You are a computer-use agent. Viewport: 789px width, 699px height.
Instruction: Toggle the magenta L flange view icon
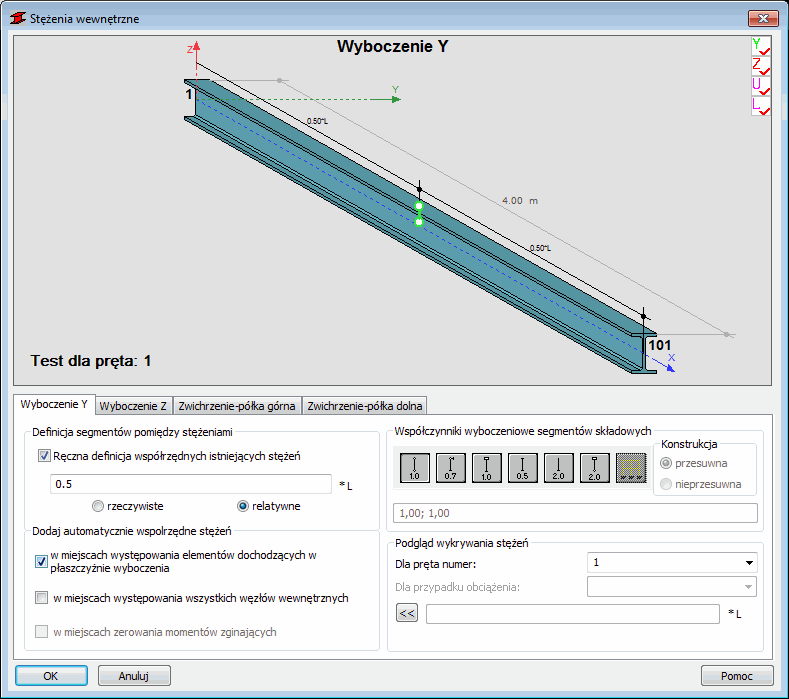[x=761, y=105]
